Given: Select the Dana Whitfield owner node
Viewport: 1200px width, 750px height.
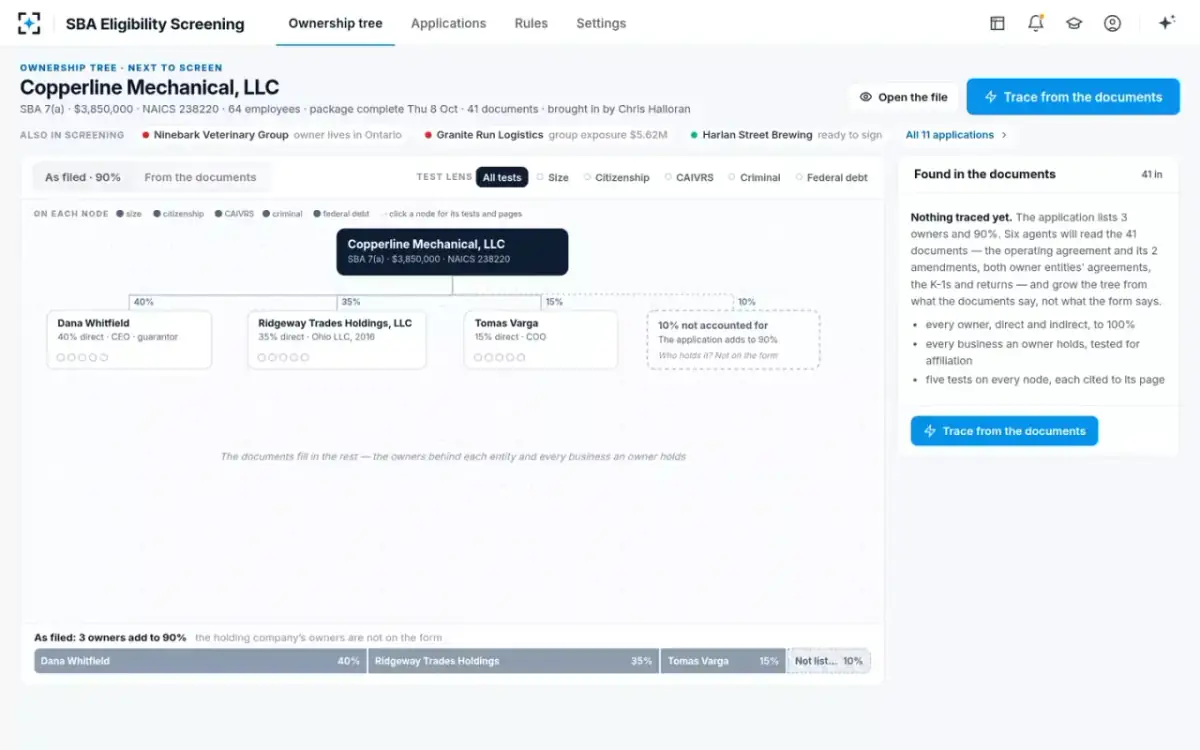Looking at the screenshot, I should click(x=129, y=339).
